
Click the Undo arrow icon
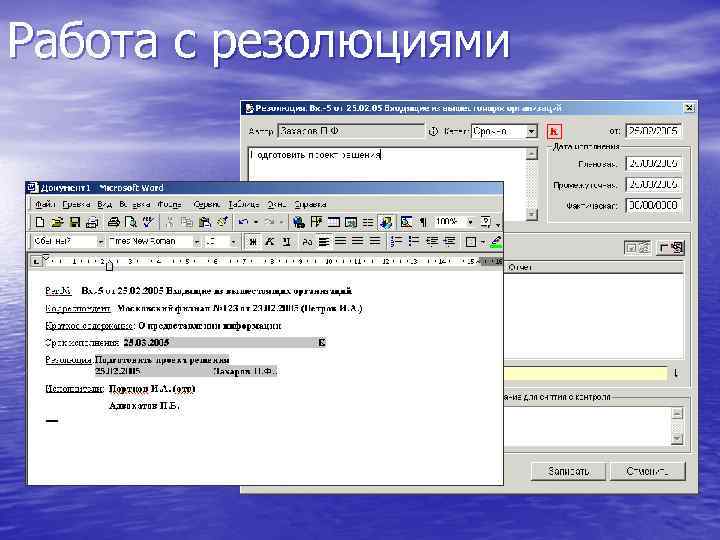click(244, 223)
